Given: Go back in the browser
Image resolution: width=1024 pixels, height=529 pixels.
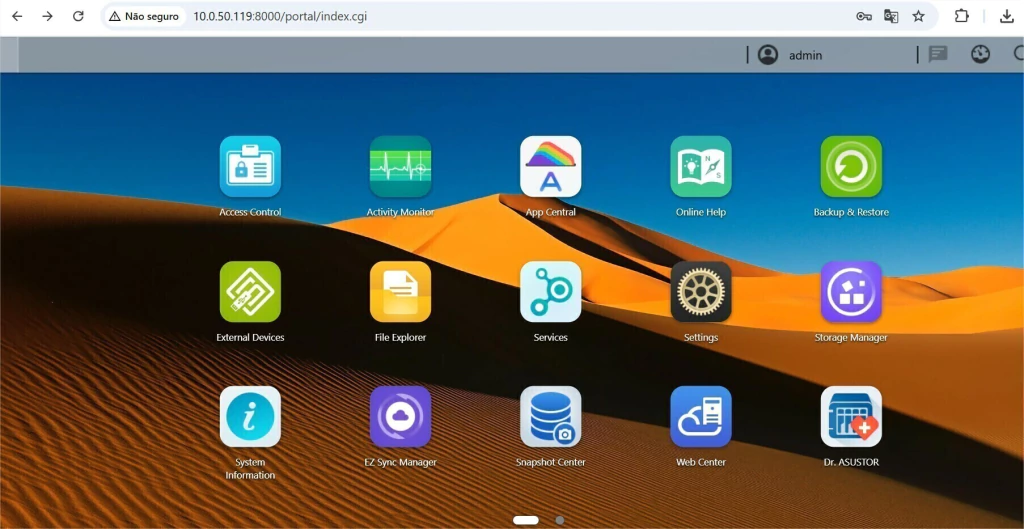Looking at the screenshot, I should 18,16.
